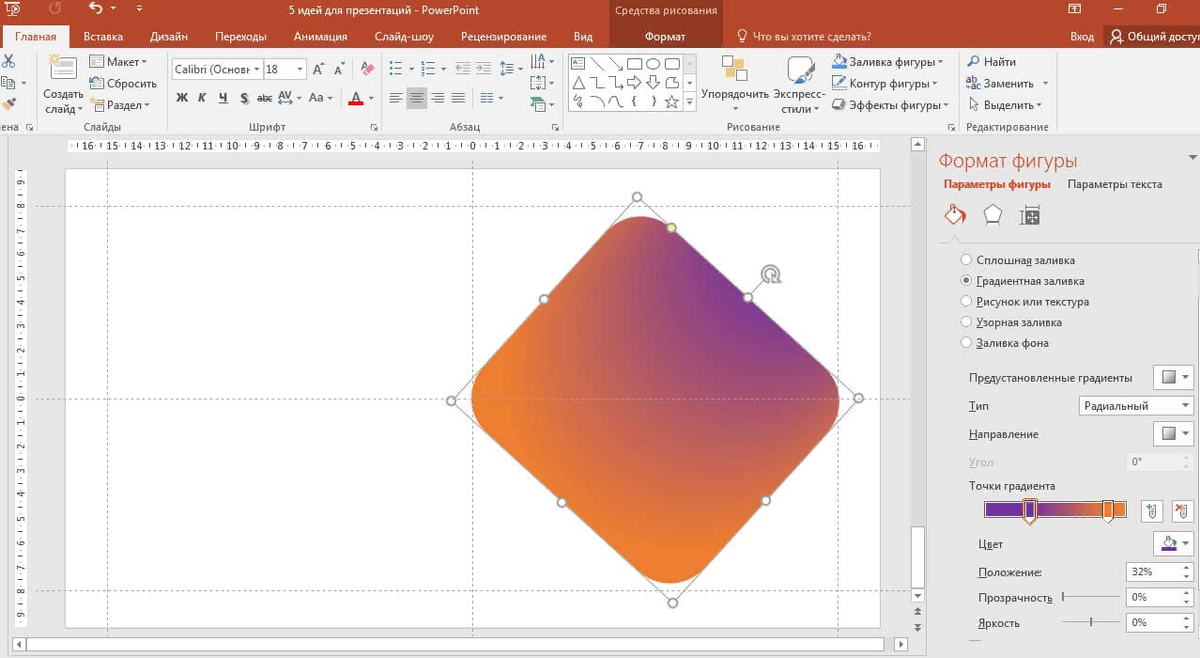Align text right in paragraph group

tap(438, 98)
